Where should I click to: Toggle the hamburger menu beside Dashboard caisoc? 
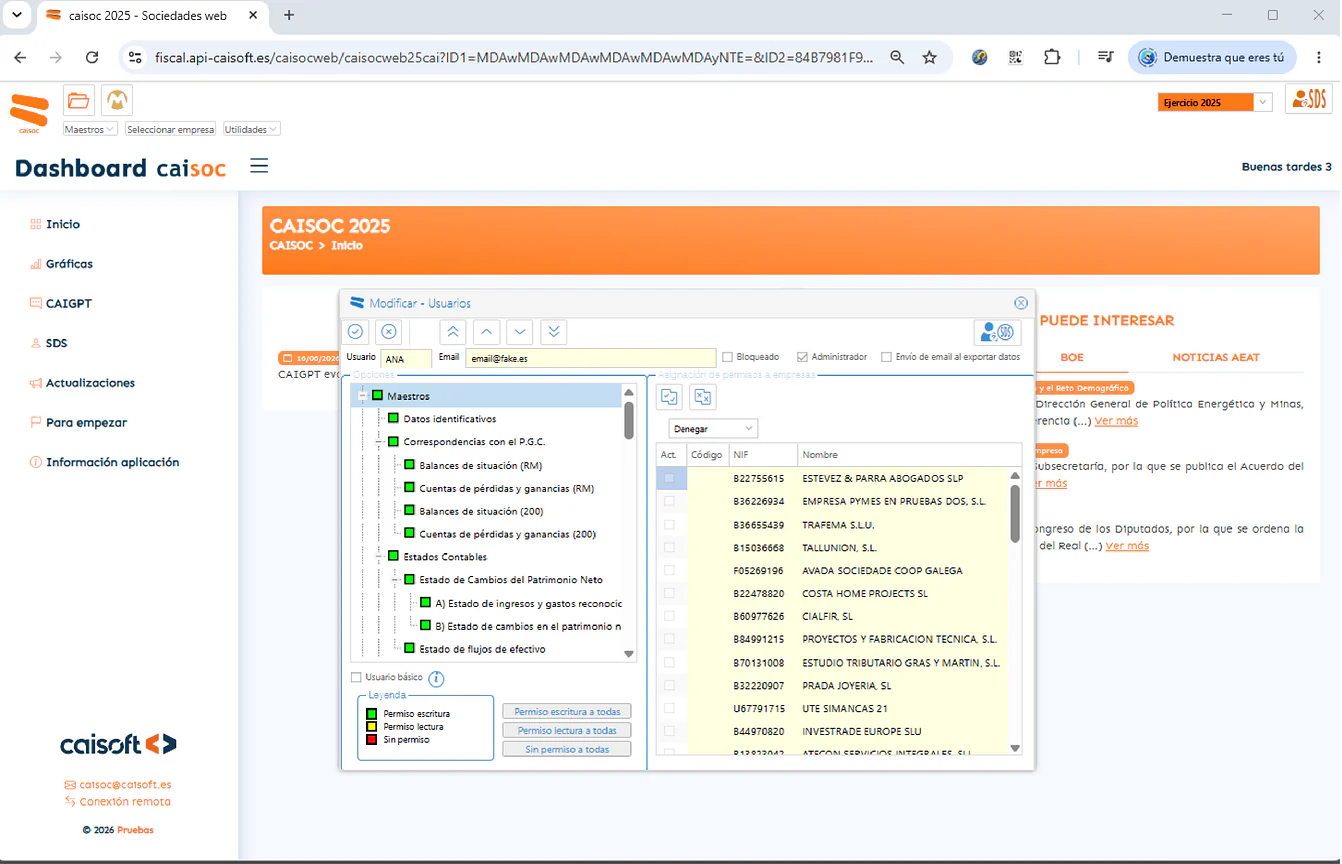tap(259, 166)
